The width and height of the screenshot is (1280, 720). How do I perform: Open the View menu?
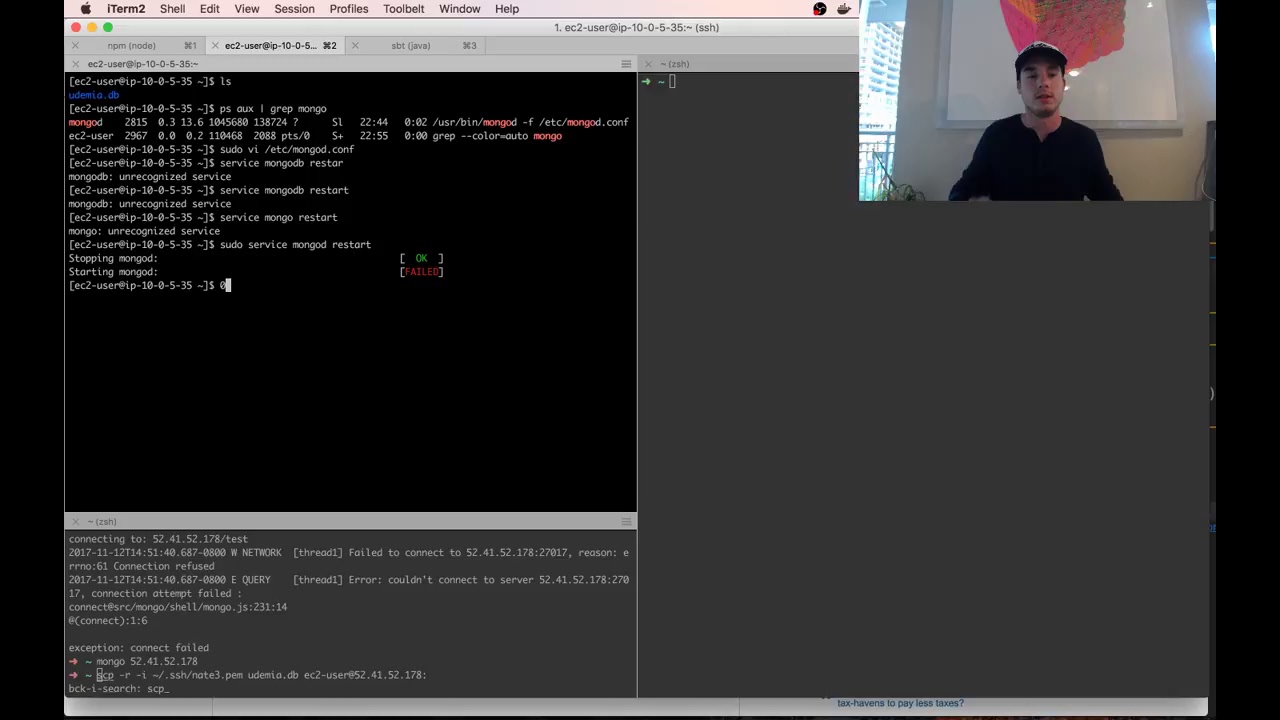(246, 9)
